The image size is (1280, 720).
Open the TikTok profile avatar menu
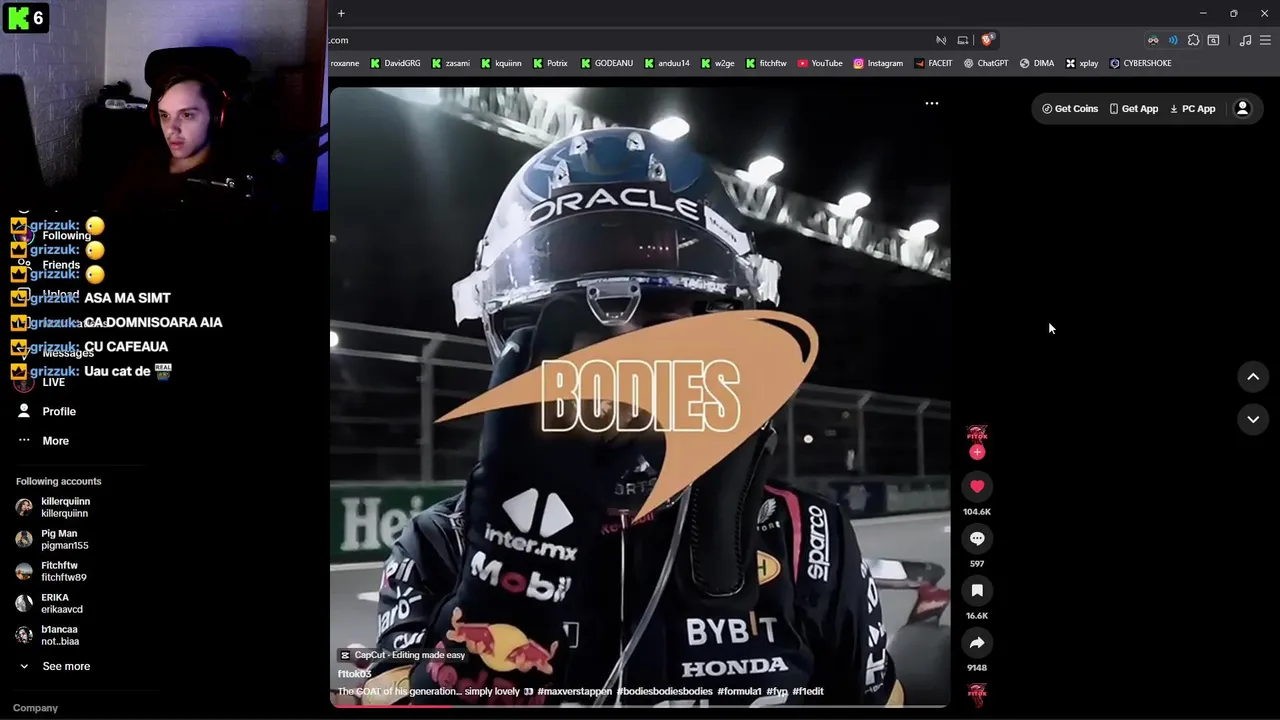click(x=1242, y=108)
